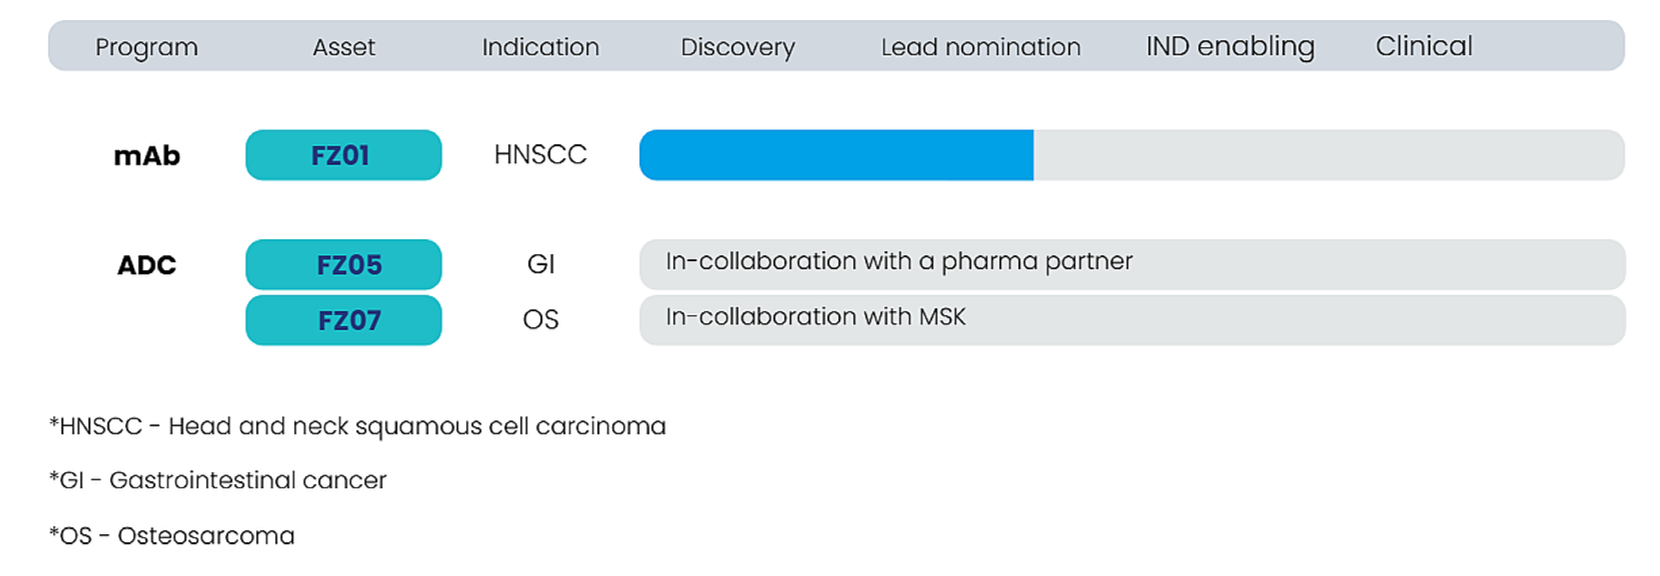Click the FZ01 asset badge
This screenshot has height=576, width=1660.
coord(343,155)
